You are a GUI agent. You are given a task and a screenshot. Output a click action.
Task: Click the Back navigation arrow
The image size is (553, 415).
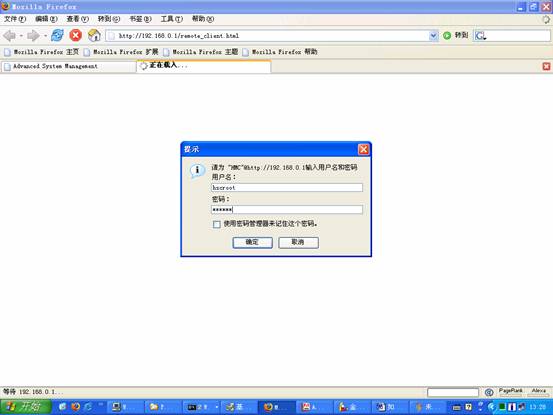[x=10, y=36]
